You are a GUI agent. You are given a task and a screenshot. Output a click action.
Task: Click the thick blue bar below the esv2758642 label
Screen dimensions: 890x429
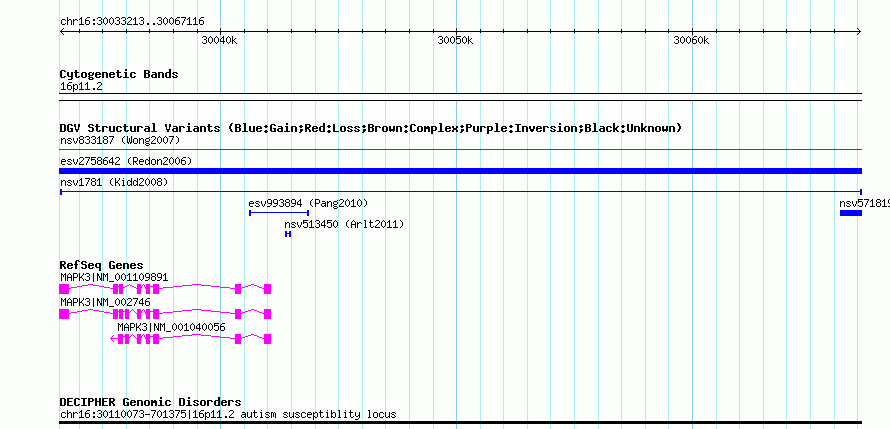pyautogui.click(x=461, y=171)
